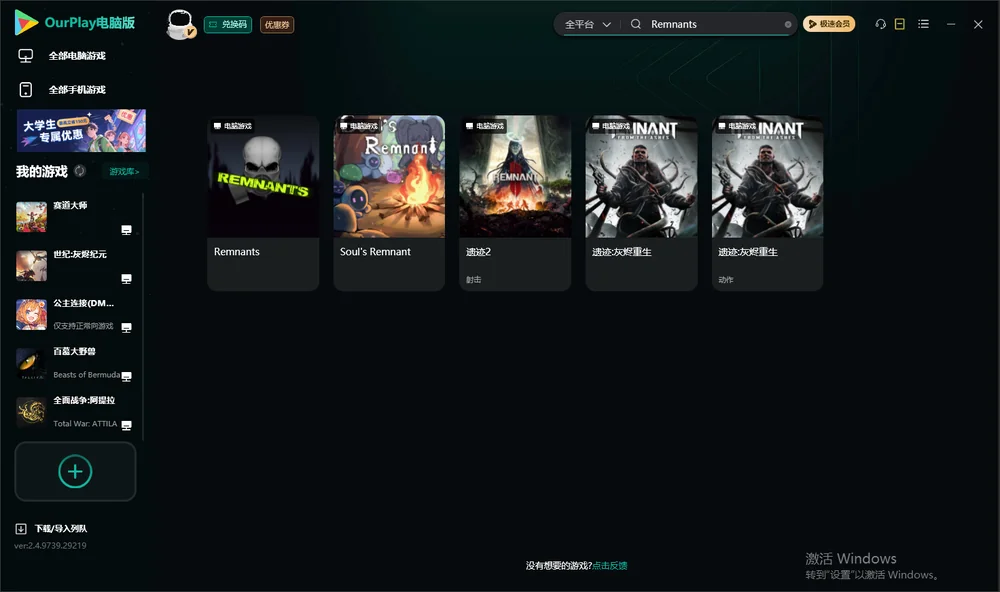Minimize the OurPlay window
Viewport: 1000px width, 592px height.
coord(951,24)
